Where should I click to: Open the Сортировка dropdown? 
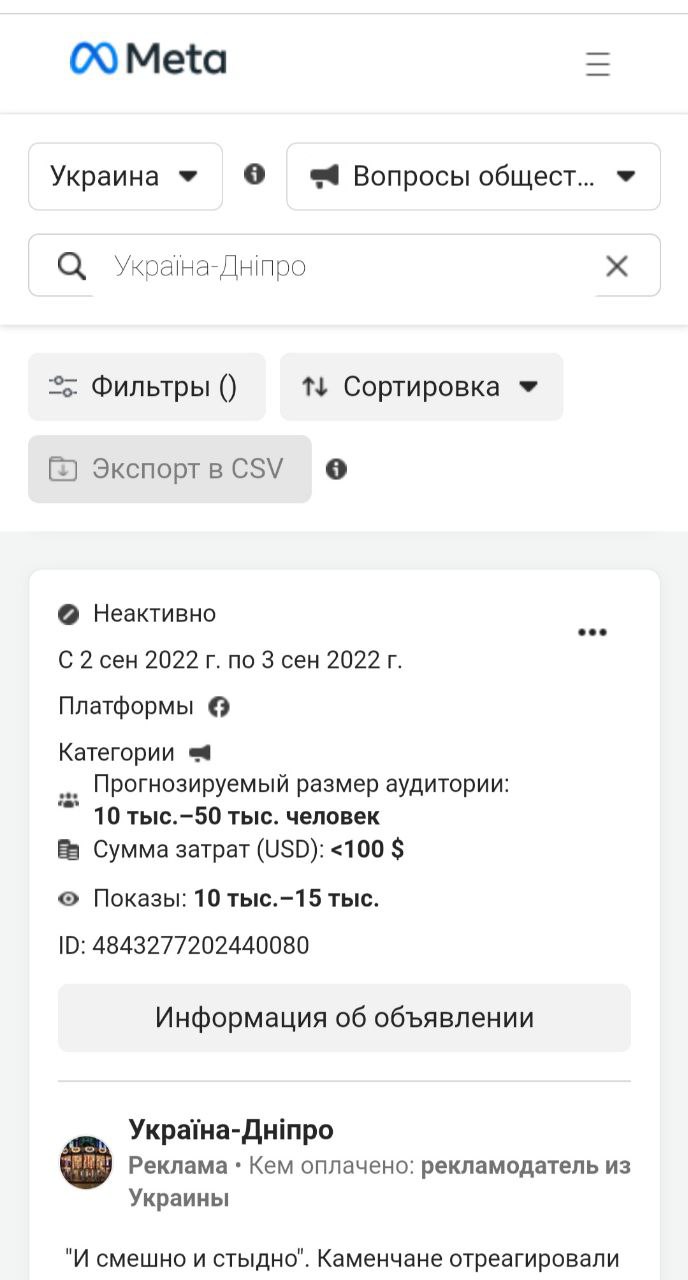coord(422,387)
